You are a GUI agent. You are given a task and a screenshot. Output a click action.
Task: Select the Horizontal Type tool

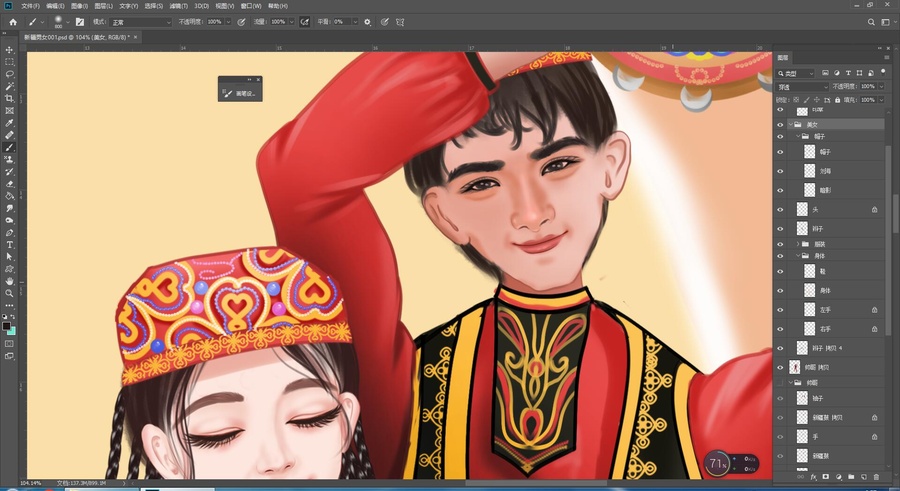(9, 245)
